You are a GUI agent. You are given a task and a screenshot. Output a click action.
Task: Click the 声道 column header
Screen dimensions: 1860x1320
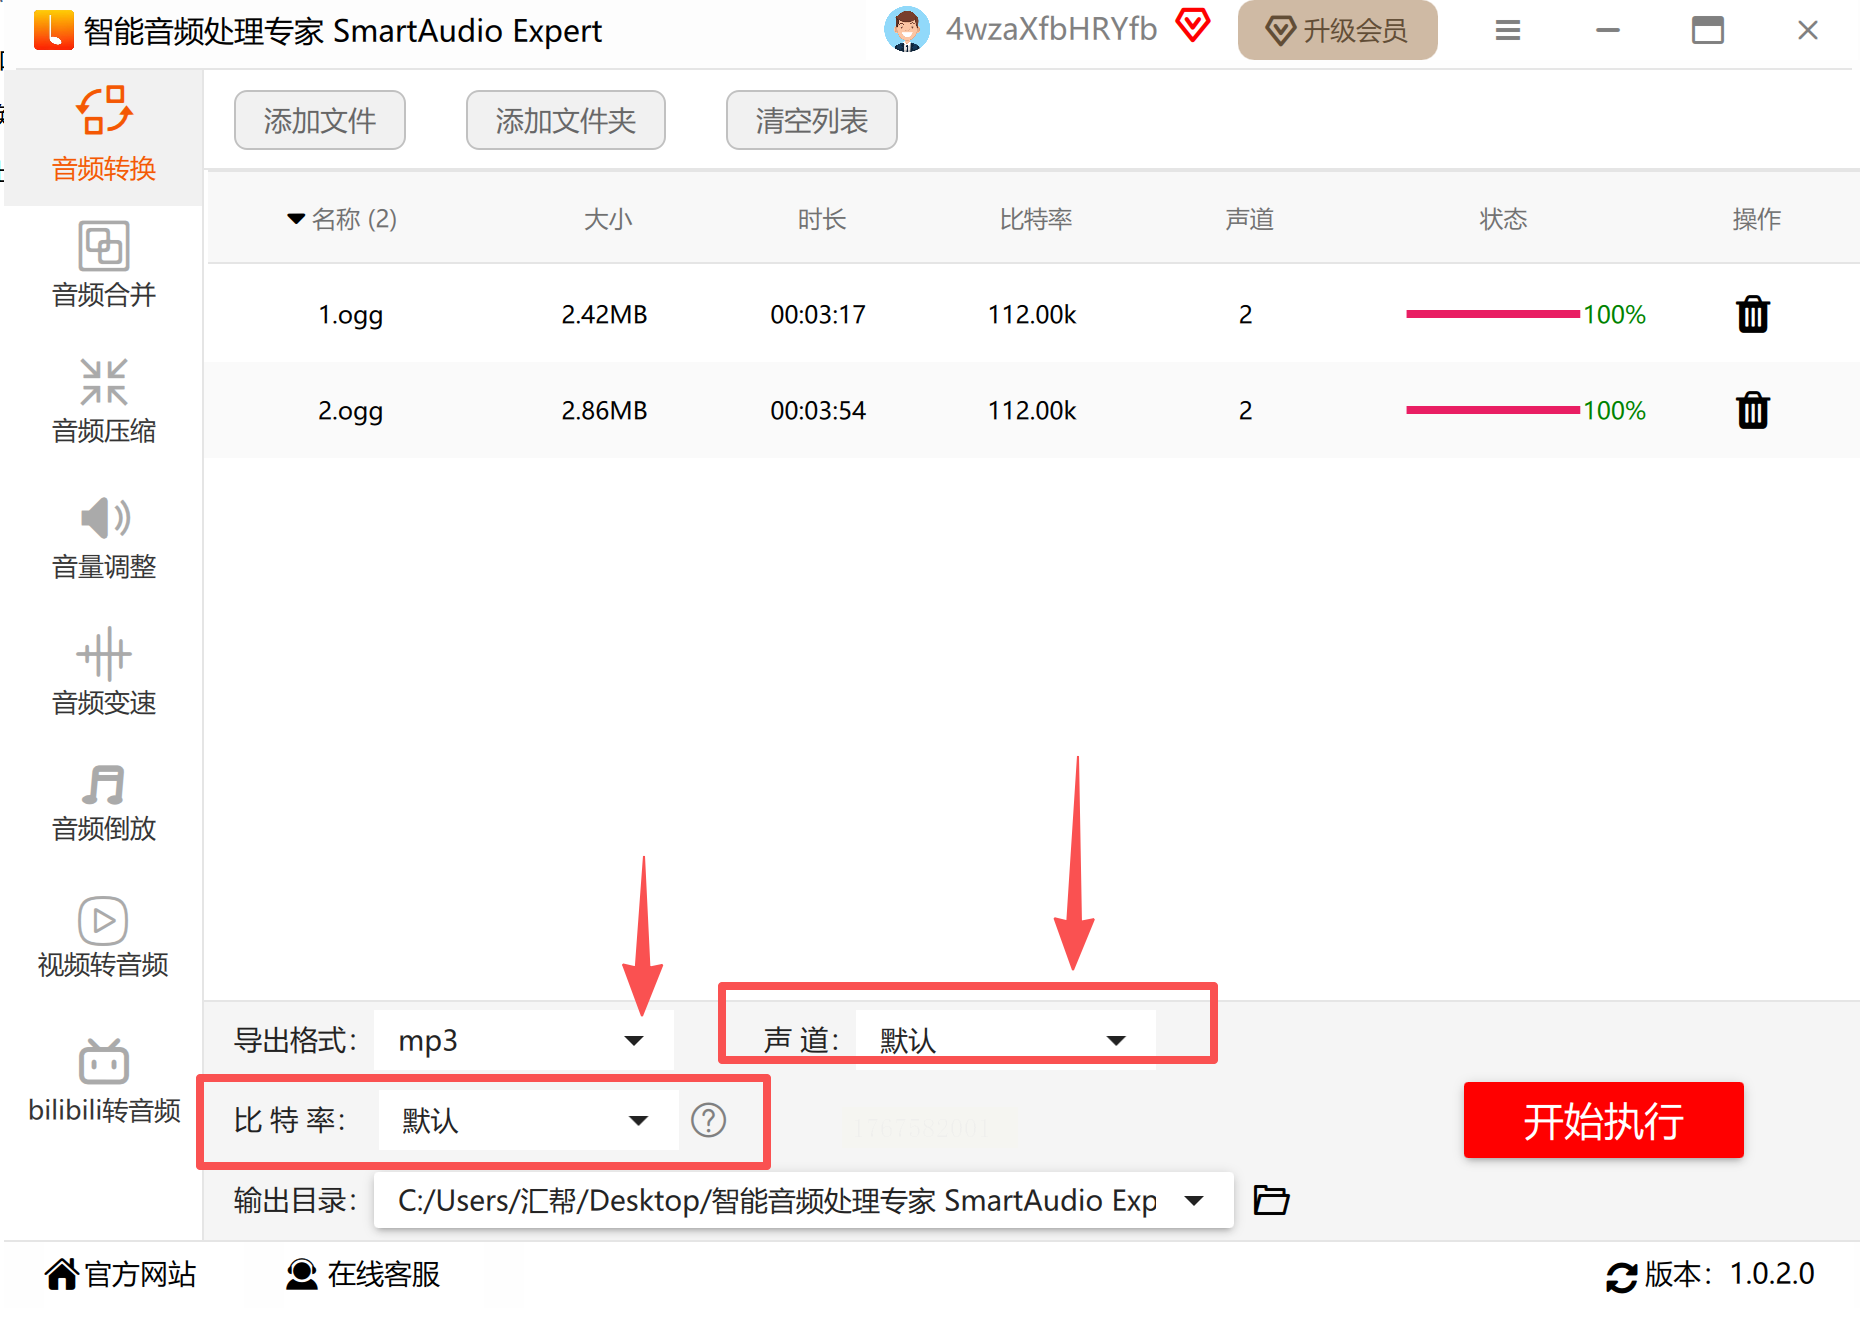1250,219
